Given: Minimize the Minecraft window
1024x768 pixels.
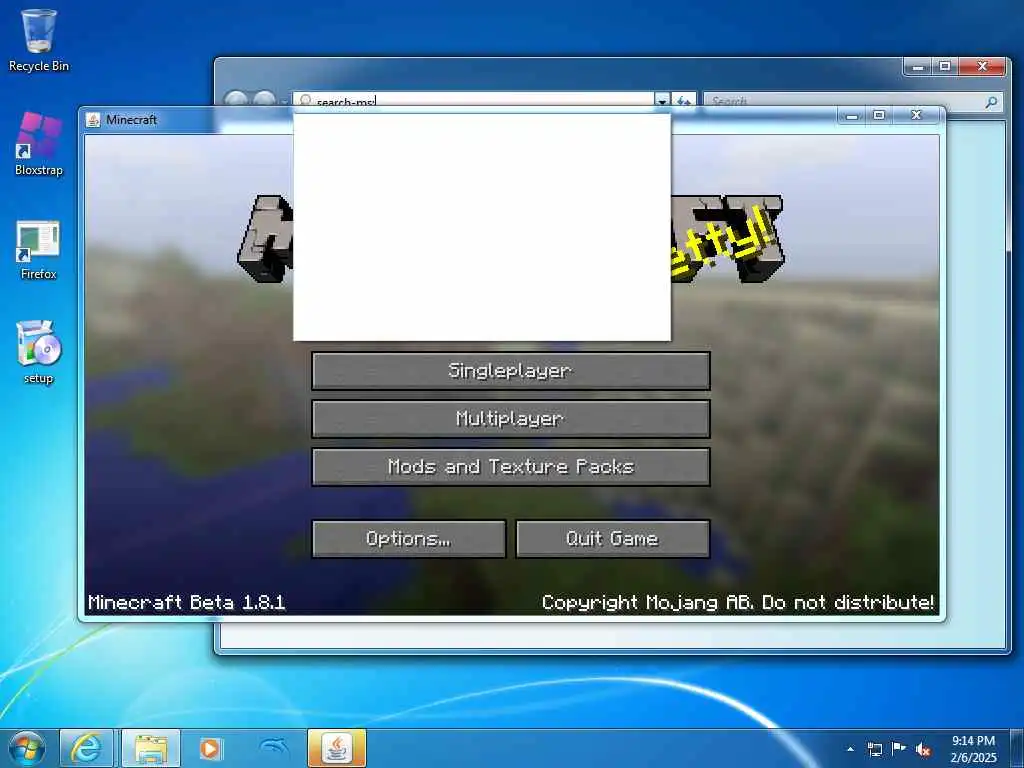Looking at the screenshot, I should (852, 116).
